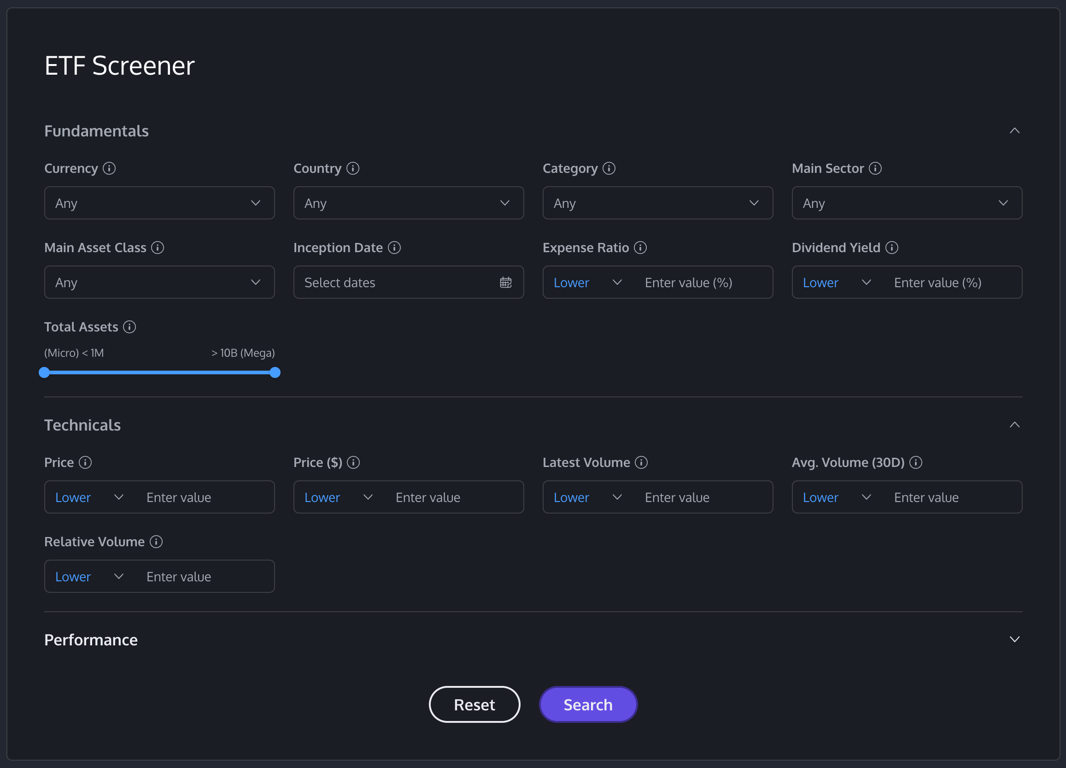Click the Inception Date info icon
Image resolution: width=1066 pixels, height=768 pixels.
click(394, 247)
